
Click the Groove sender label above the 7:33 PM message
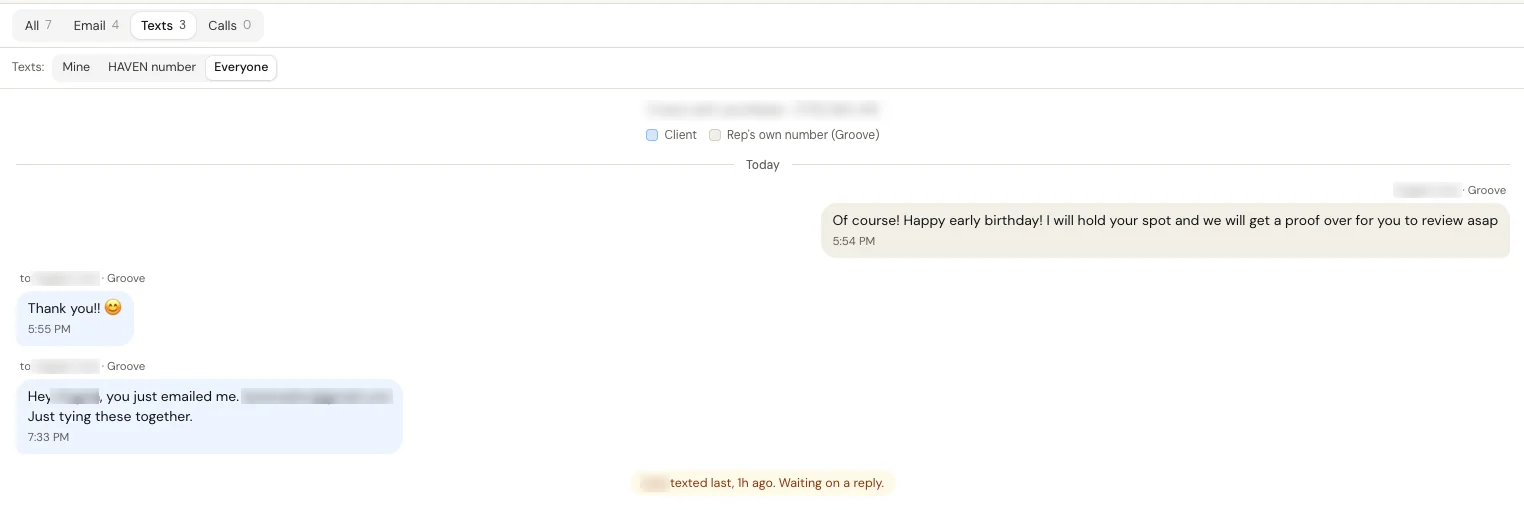click(126, 366)
